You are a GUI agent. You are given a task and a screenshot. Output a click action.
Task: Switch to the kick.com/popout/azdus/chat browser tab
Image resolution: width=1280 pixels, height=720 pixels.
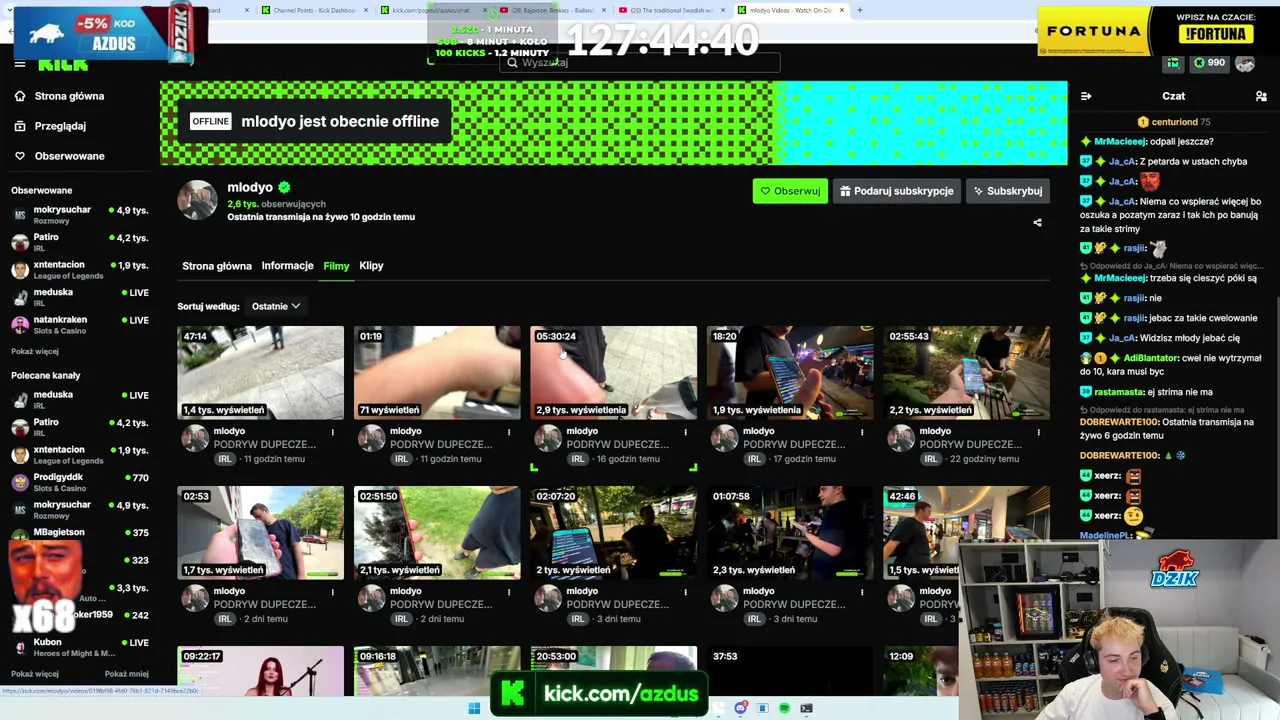pos(434,10)
